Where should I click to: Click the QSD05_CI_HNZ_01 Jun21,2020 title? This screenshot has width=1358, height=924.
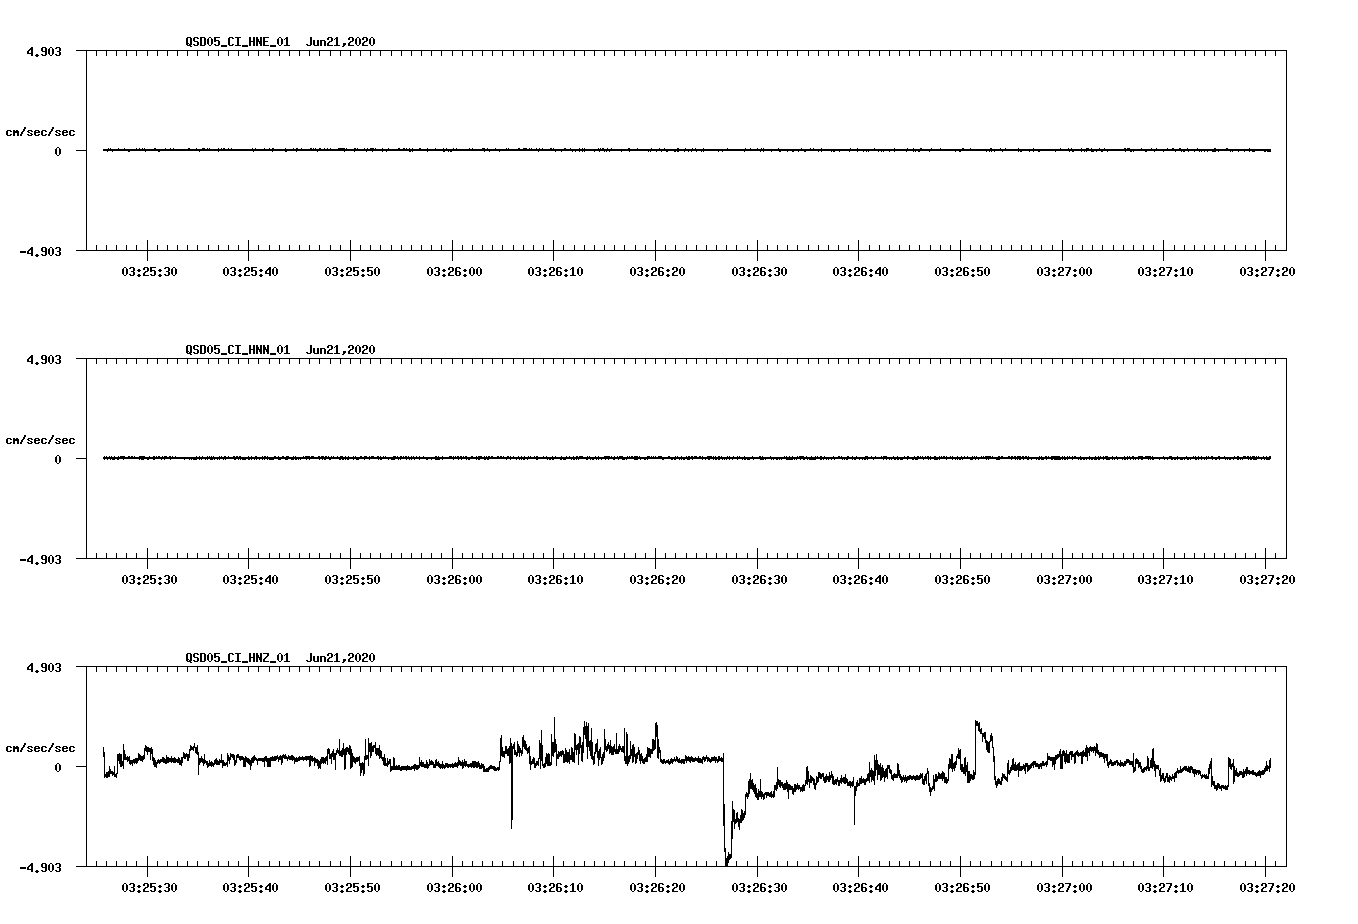[281, 658]
